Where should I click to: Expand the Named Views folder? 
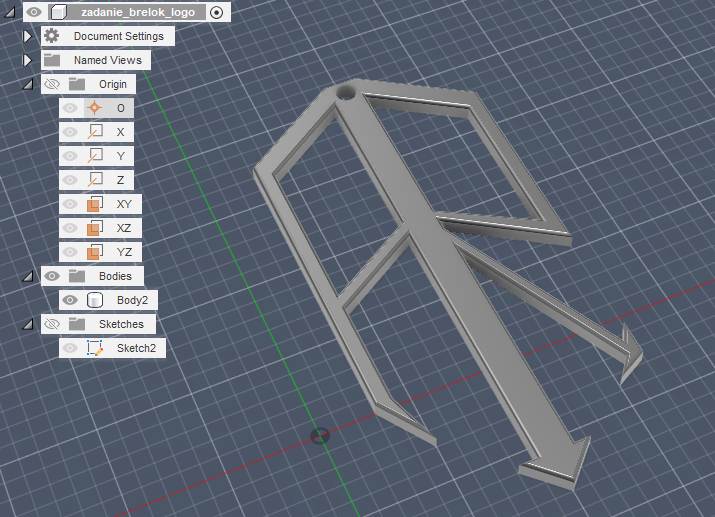pyautogui.click(x=27, y=60)
